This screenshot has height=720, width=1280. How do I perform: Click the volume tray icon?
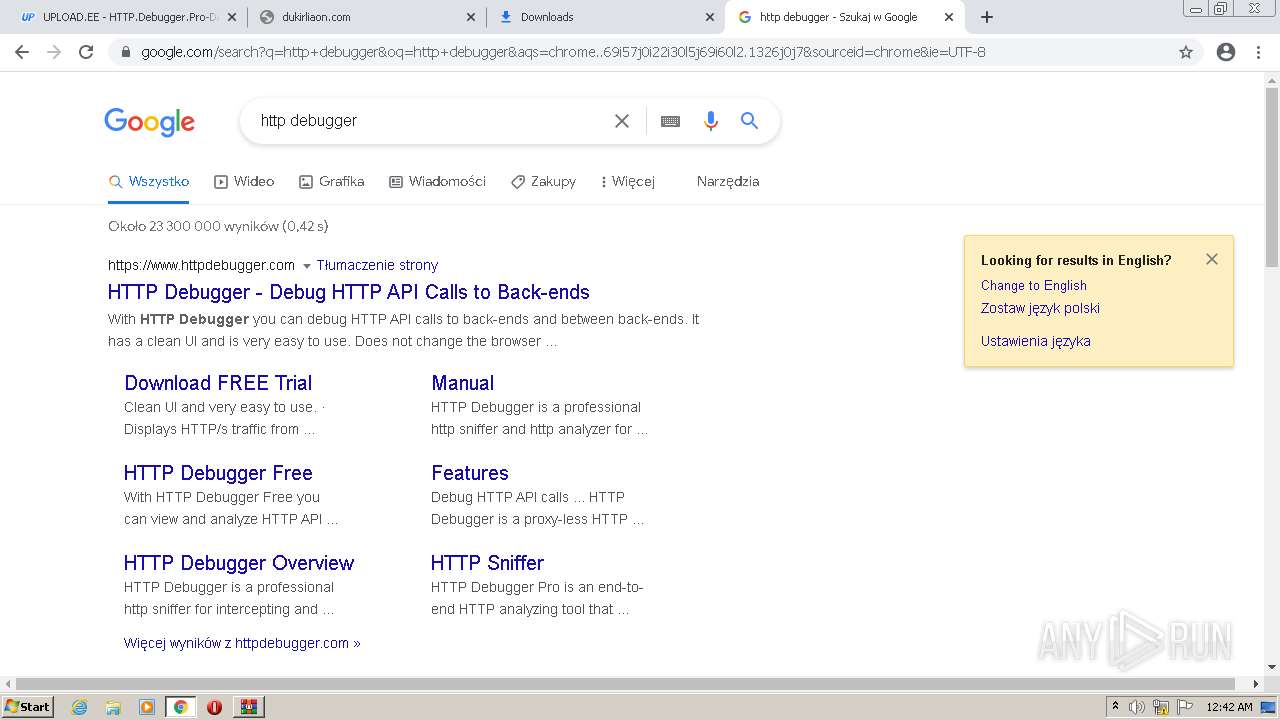pyautogui.click(x=1137, y=707)
